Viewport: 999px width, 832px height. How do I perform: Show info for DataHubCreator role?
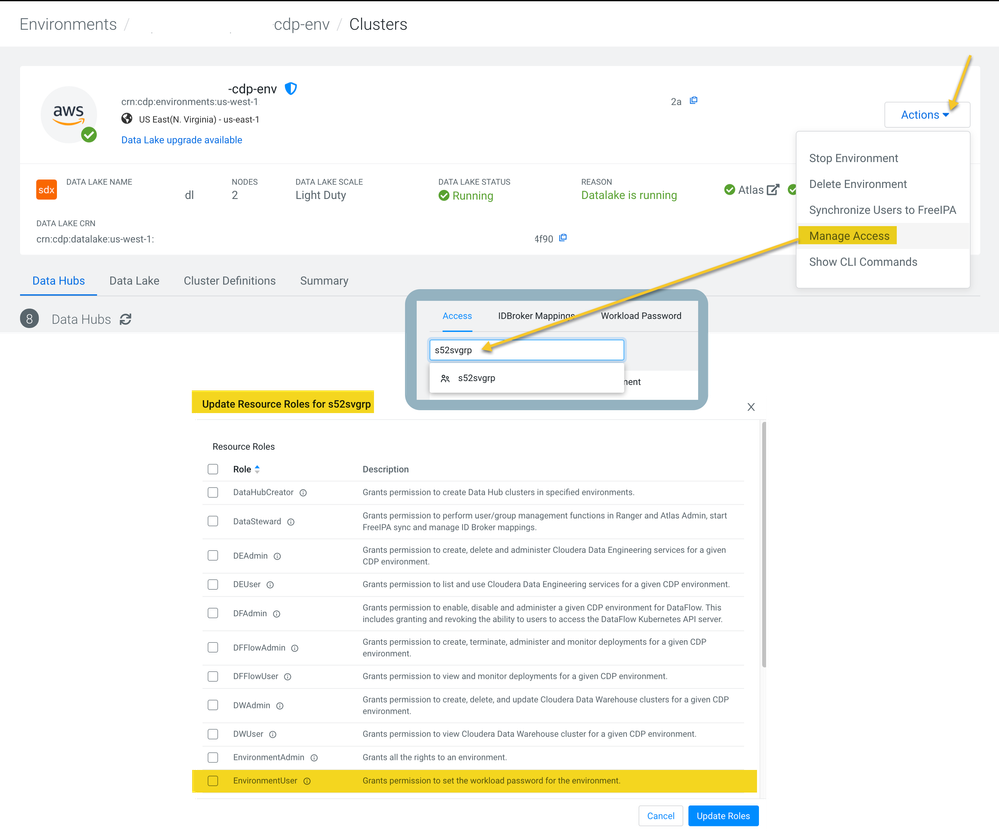[303, 493]
